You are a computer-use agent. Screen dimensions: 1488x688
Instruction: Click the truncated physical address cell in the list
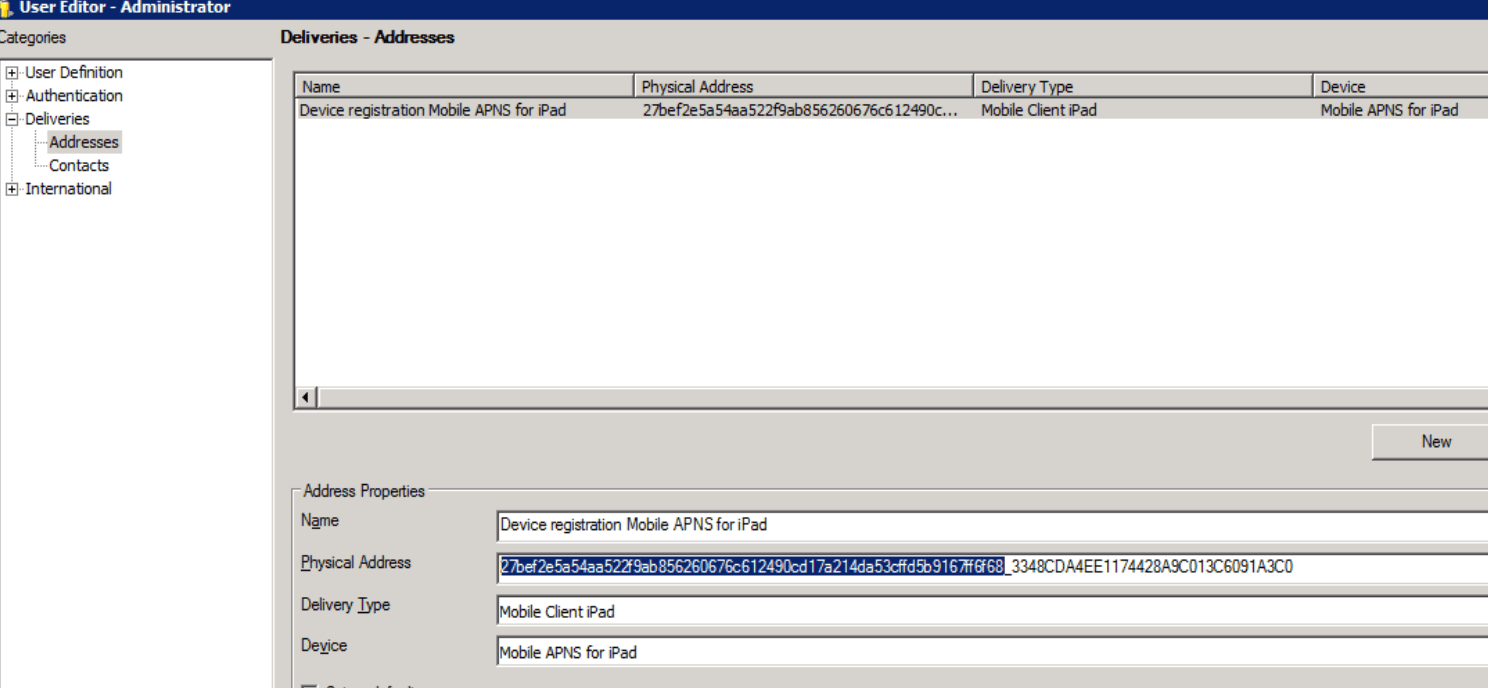point(800,110)
